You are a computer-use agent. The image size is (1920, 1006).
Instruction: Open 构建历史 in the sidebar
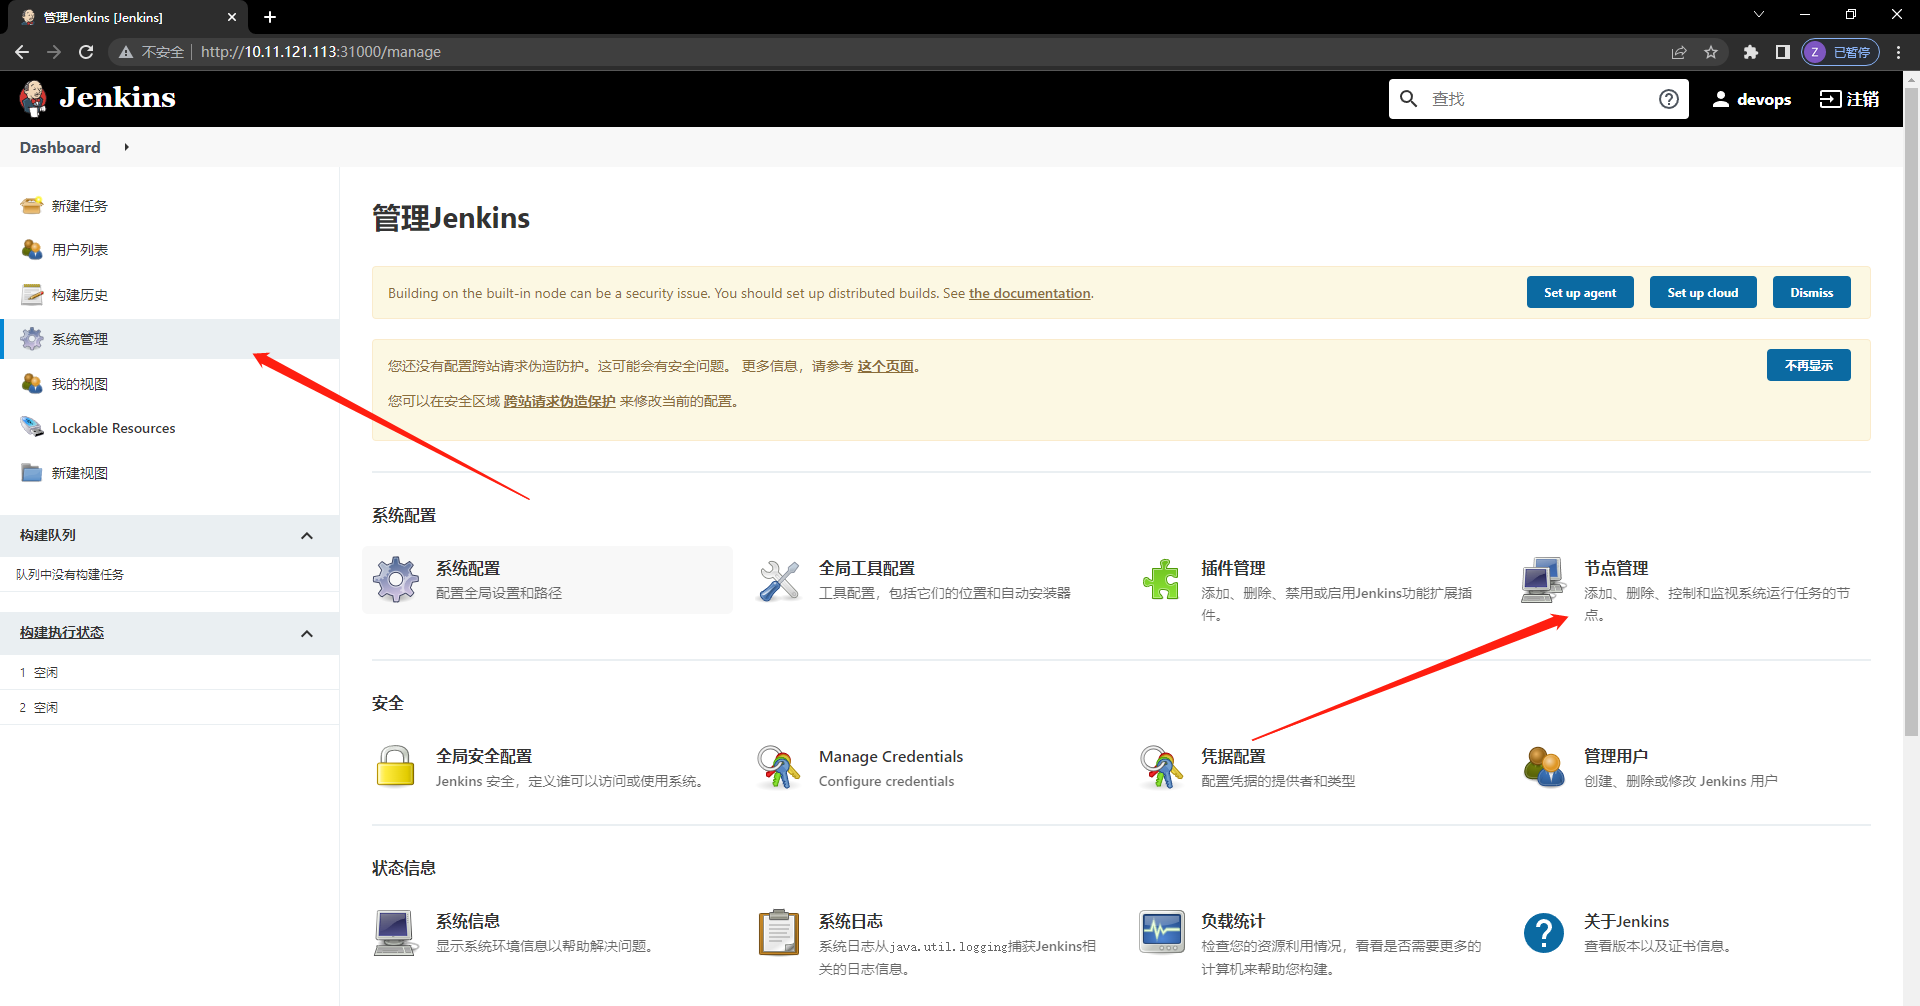tap(80, 295)
